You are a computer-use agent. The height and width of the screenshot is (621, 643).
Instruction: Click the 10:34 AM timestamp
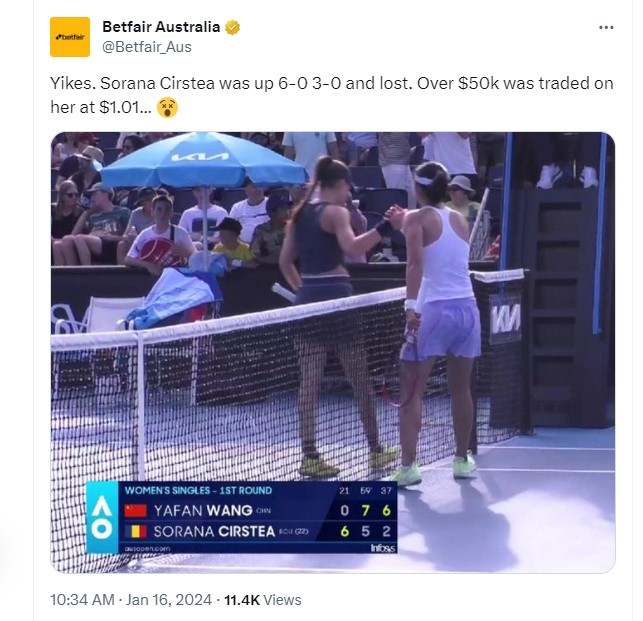[82, 600]
